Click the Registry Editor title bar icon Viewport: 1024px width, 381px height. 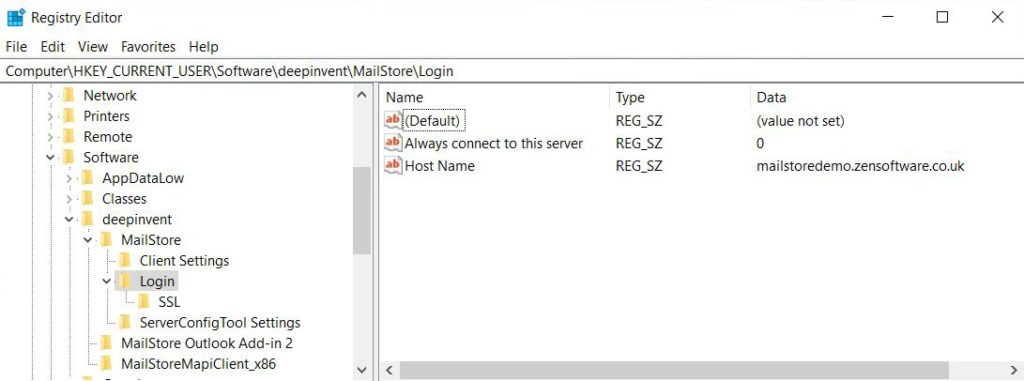[x=16, y=17]
